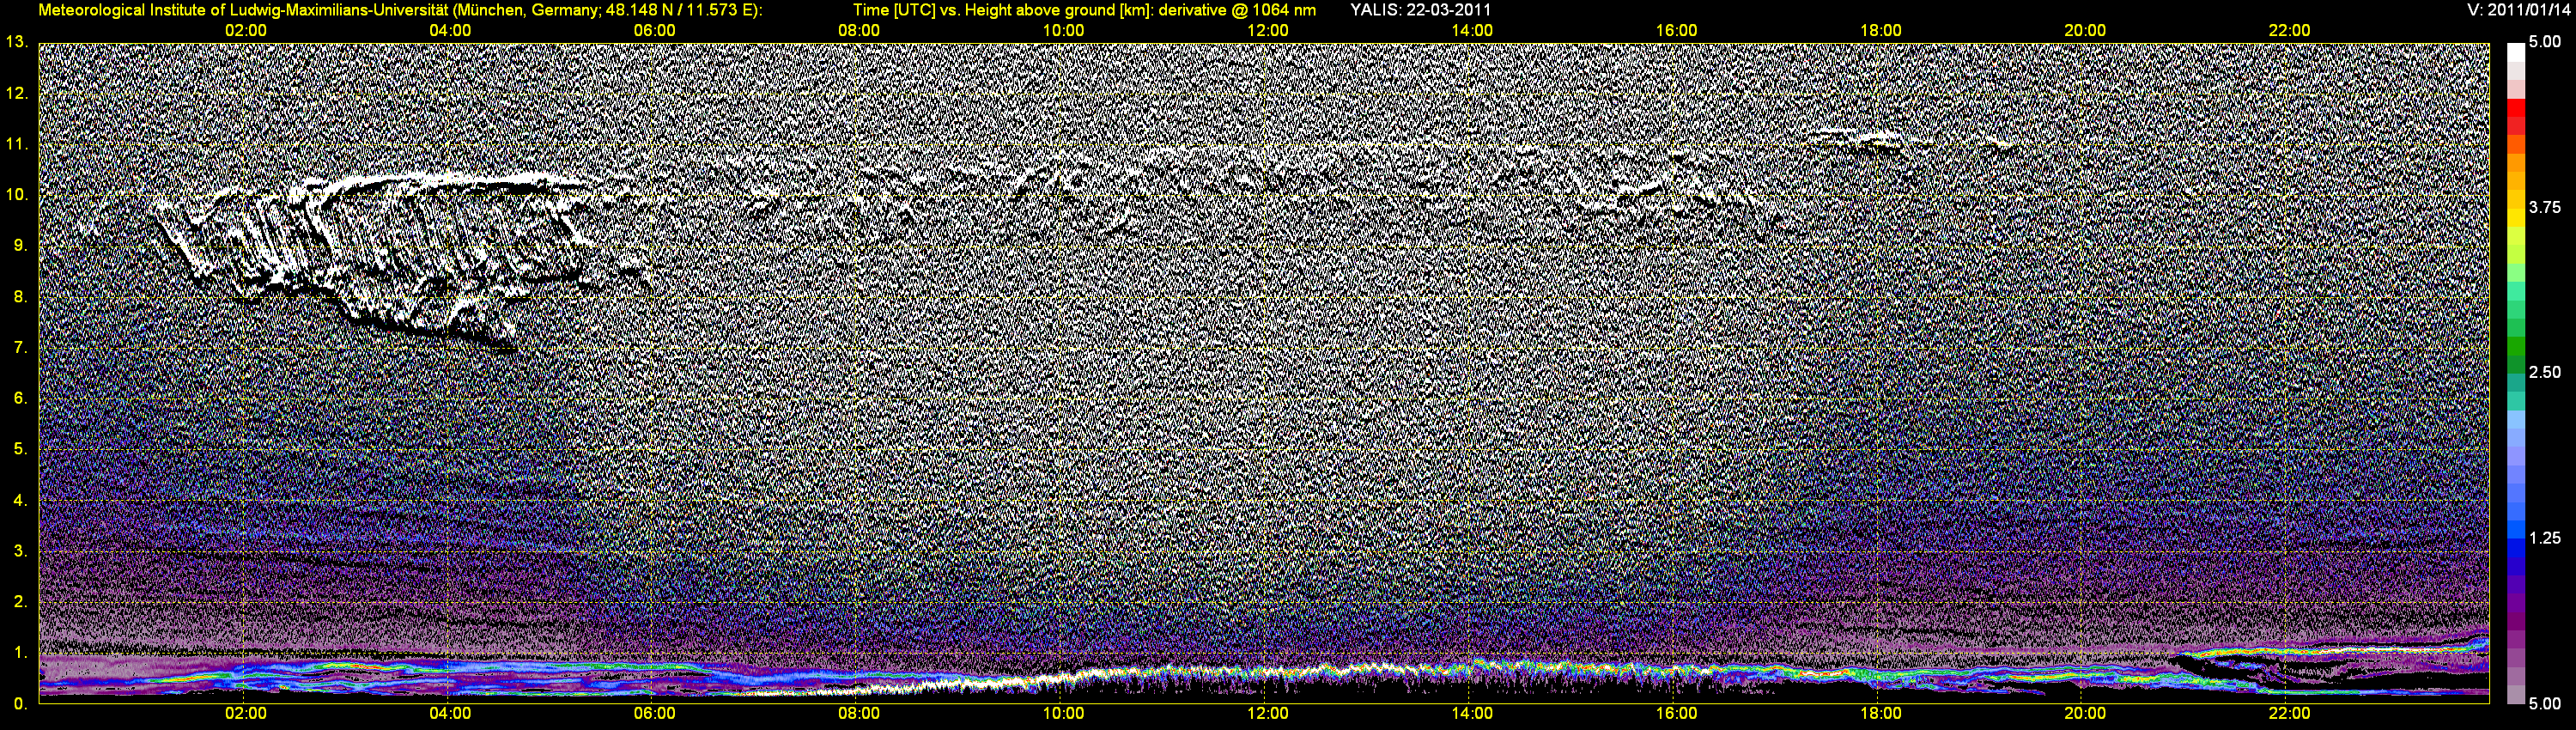Click the 5 km height axis label

[x=20, y=449]
